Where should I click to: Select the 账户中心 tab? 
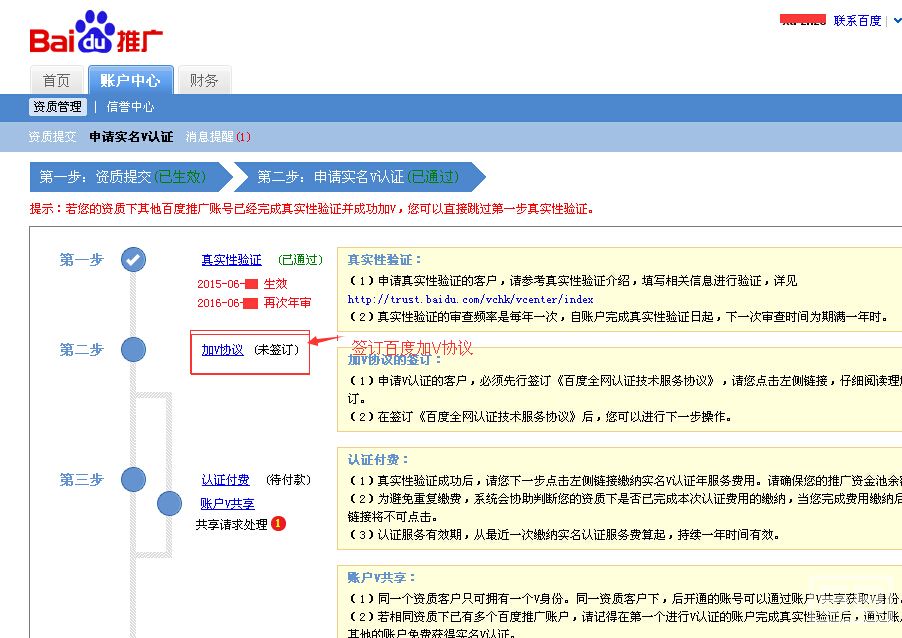click(x=131, y=80)
